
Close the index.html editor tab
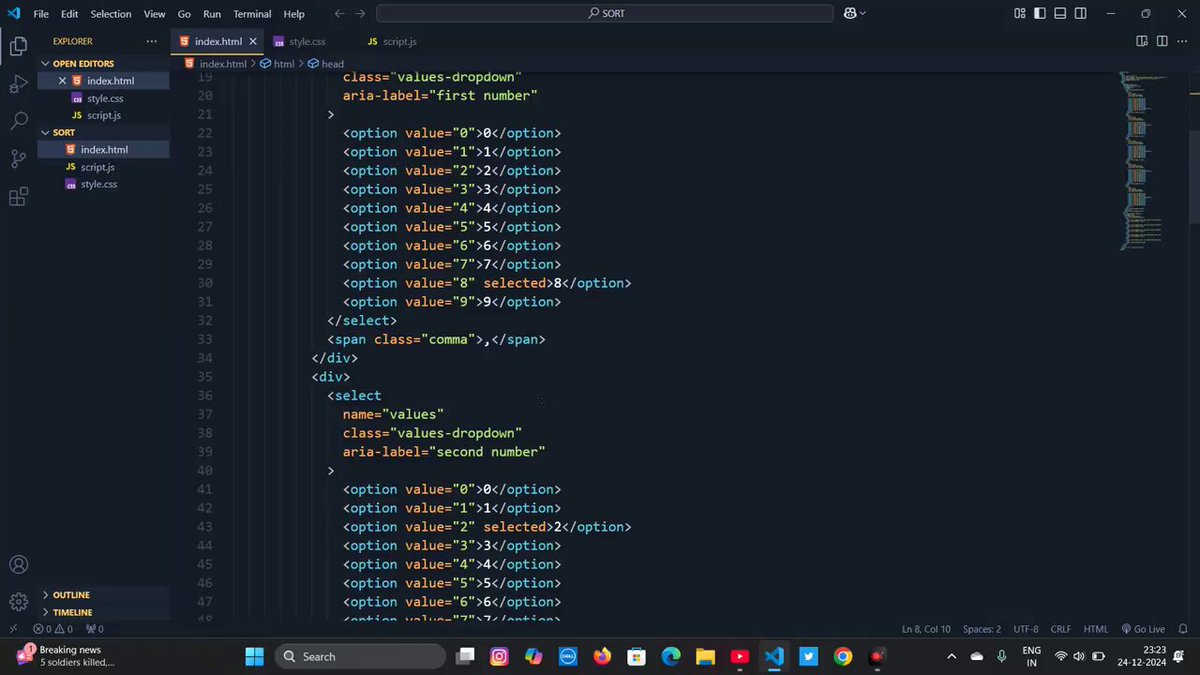pos(253,42)
